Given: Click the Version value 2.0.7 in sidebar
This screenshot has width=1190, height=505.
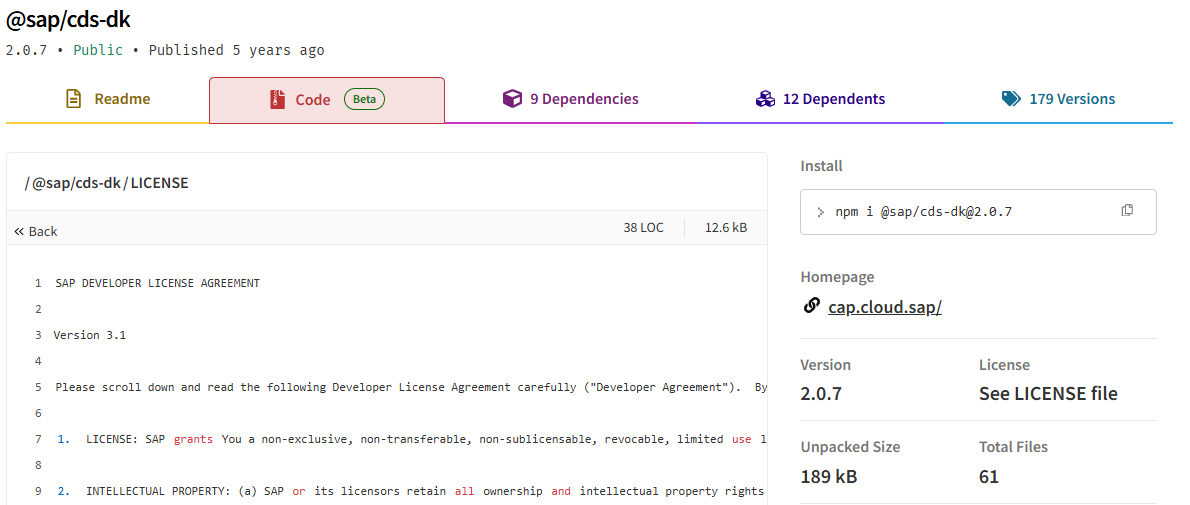Looking at the screenshot, I should click(820, 394).
